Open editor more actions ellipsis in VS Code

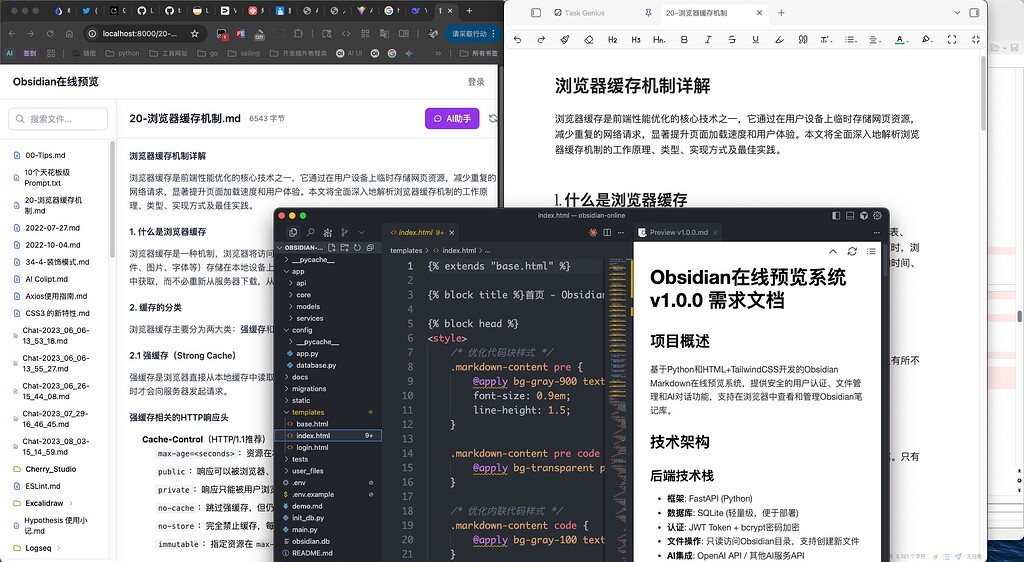pos(621,232)
